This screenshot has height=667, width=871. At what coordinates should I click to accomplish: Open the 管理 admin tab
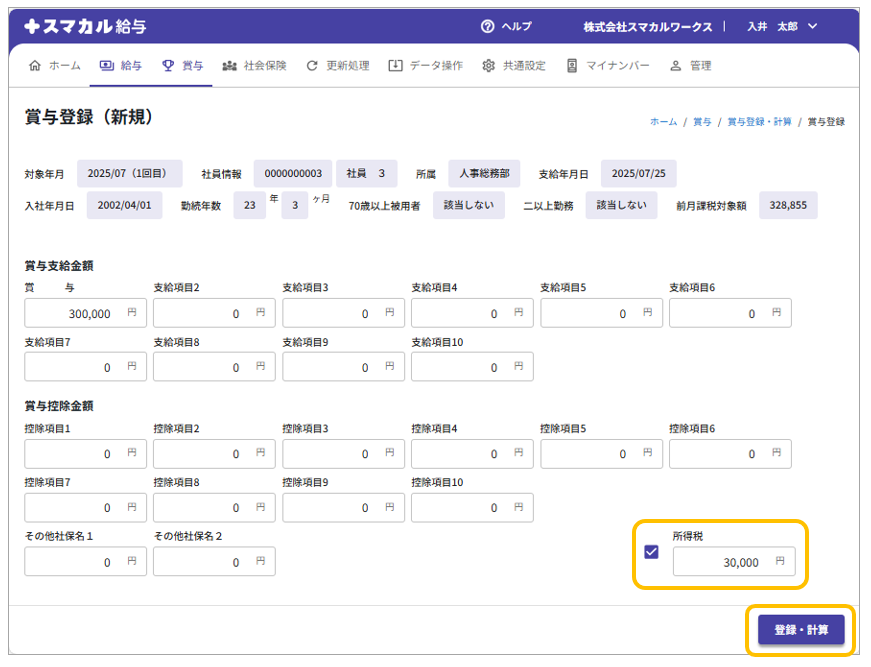(x=691, y=66)
